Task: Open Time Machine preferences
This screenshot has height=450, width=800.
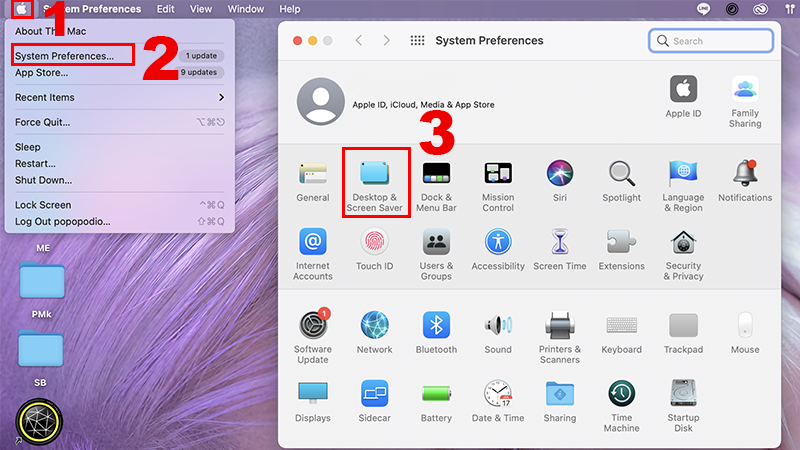Action: (x=621, y=406)
